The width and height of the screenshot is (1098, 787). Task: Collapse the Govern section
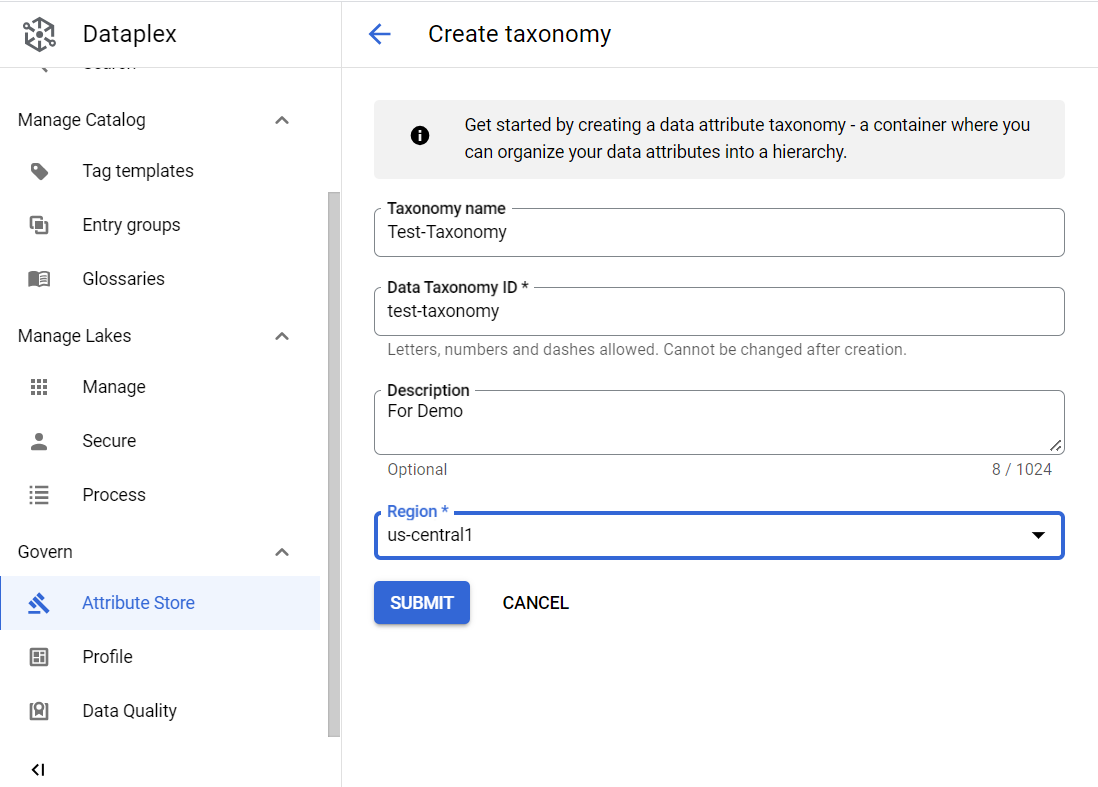(x=282, y=552)
